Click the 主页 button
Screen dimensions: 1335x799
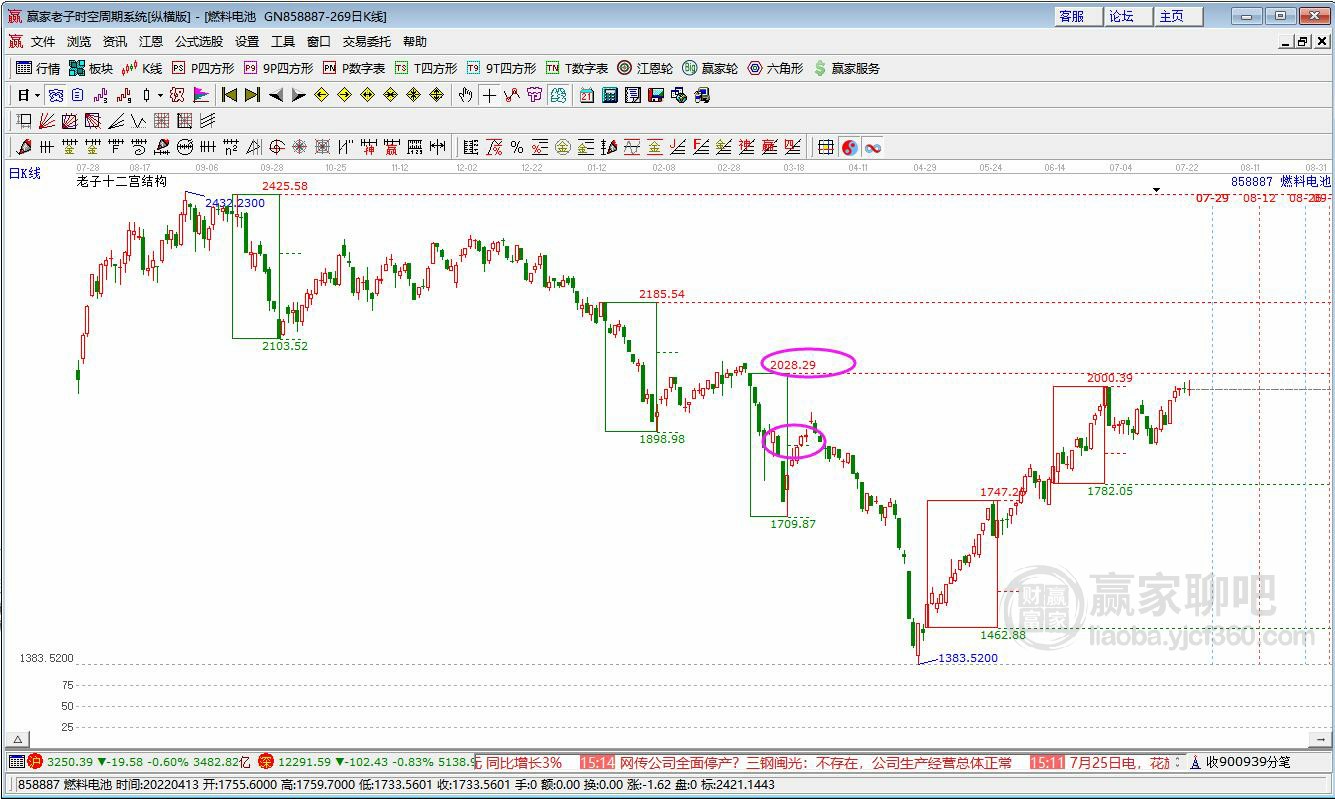[1179, 16]
